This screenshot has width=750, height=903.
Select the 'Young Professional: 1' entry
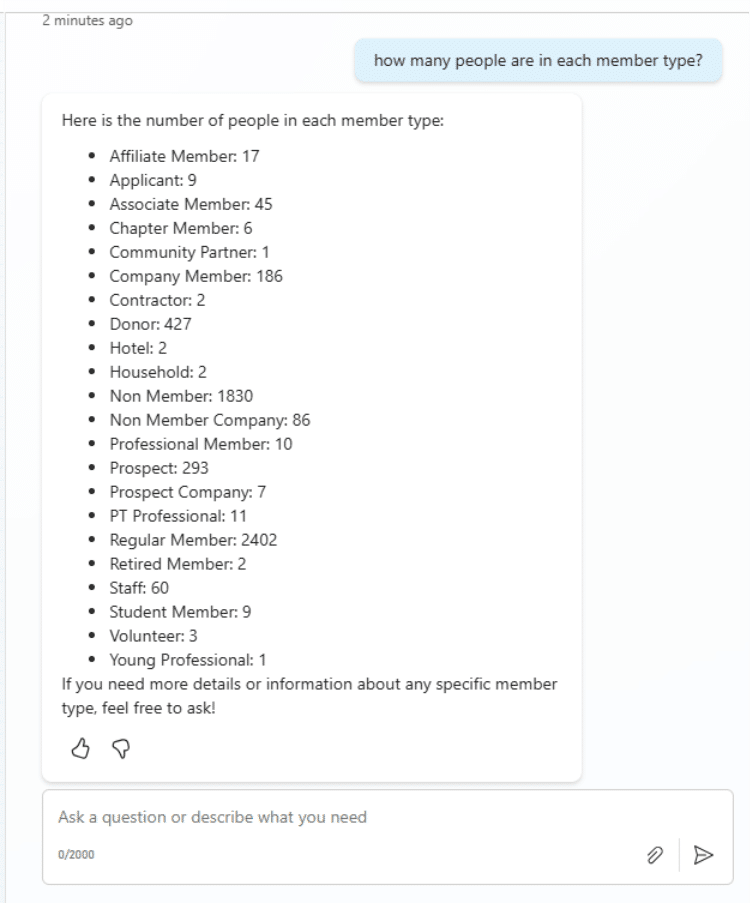188,660
